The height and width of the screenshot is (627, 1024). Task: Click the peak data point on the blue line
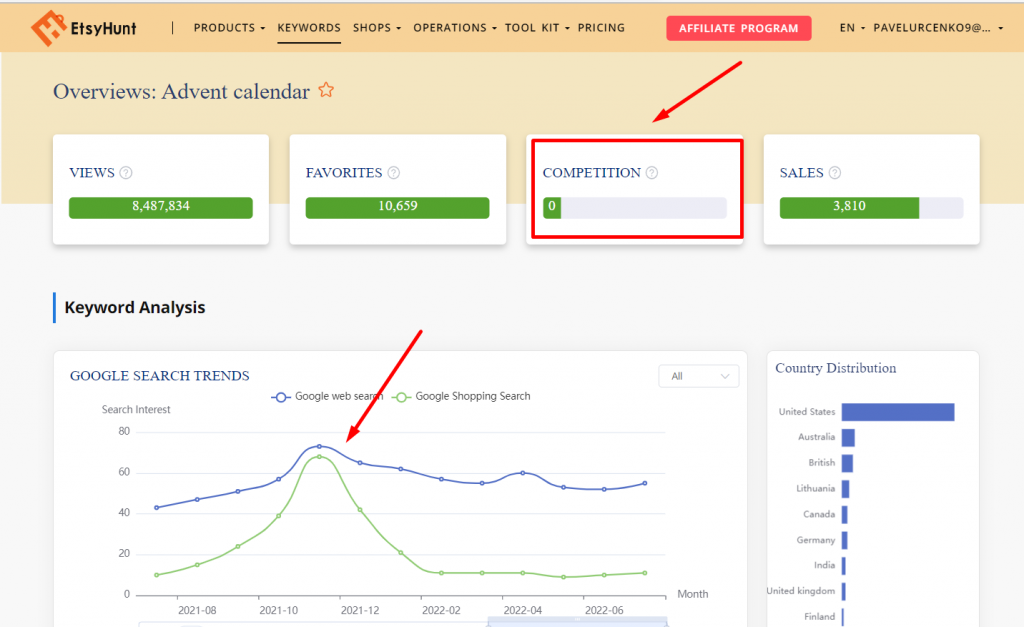[x=319, y=446]
